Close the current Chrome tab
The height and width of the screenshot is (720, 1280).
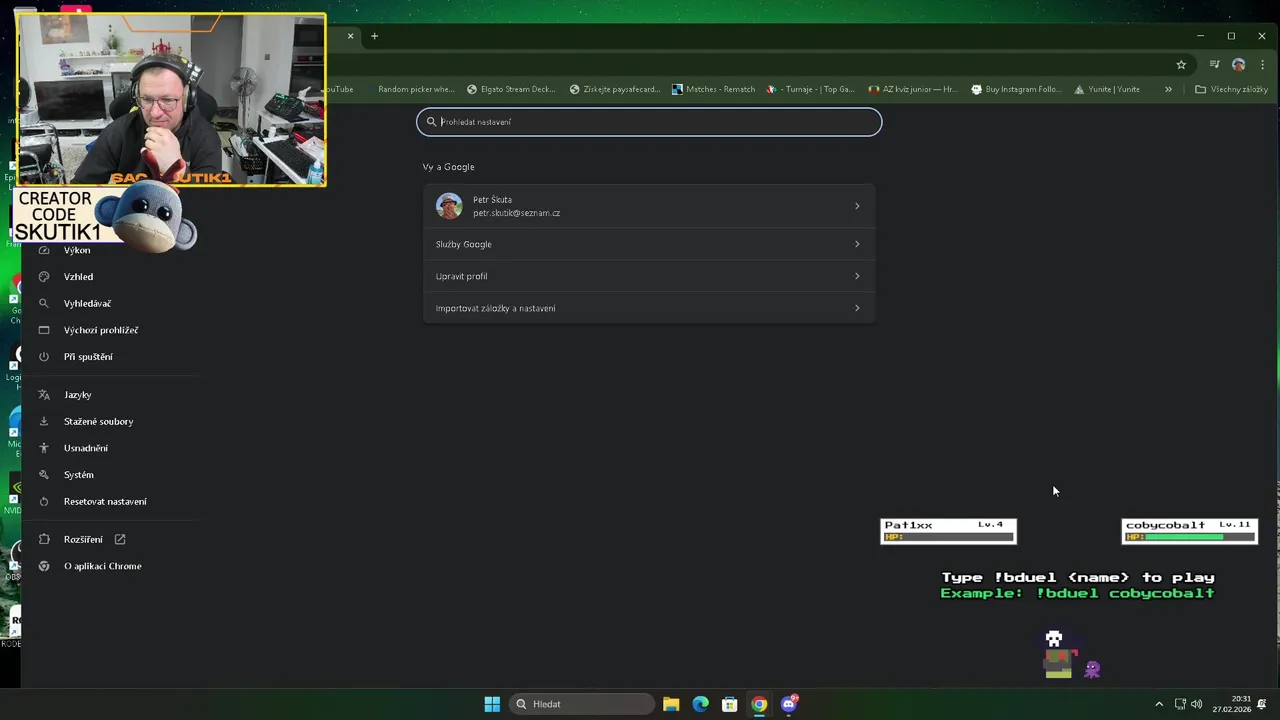pos(350,36)
